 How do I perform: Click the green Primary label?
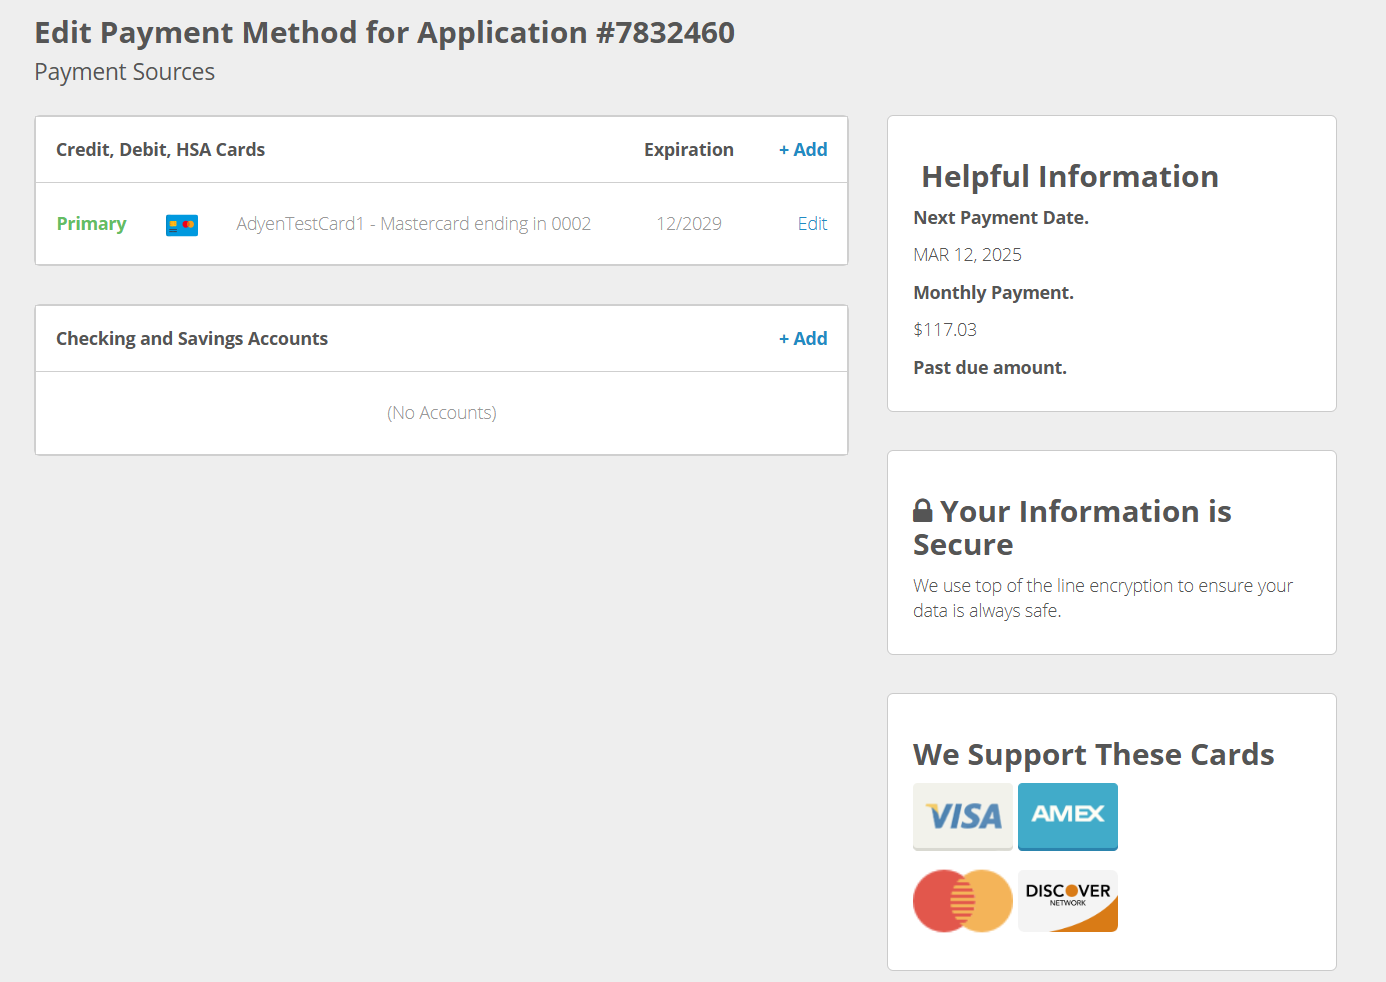pyautogui.click(x=91, y=224)
